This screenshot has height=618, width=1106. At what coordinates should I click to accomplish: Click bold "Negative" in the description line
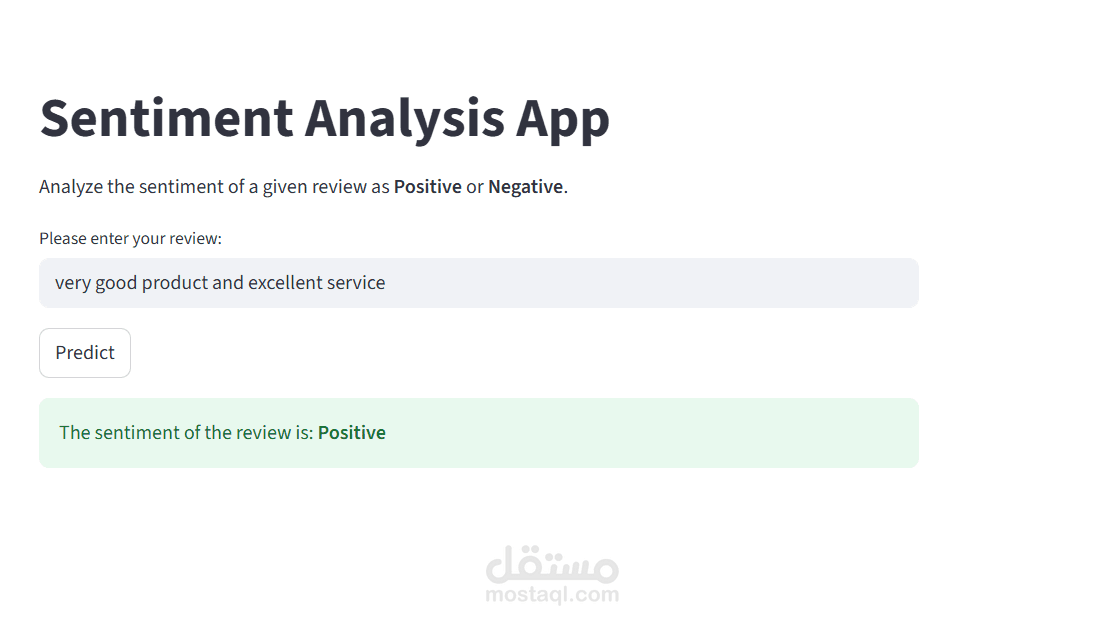tap(525, 187)
